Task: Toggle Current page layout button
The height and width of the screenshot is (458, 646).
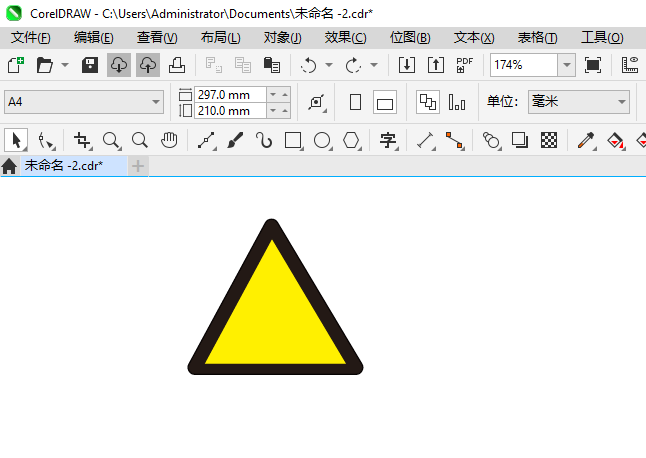Action: (457, 102)
